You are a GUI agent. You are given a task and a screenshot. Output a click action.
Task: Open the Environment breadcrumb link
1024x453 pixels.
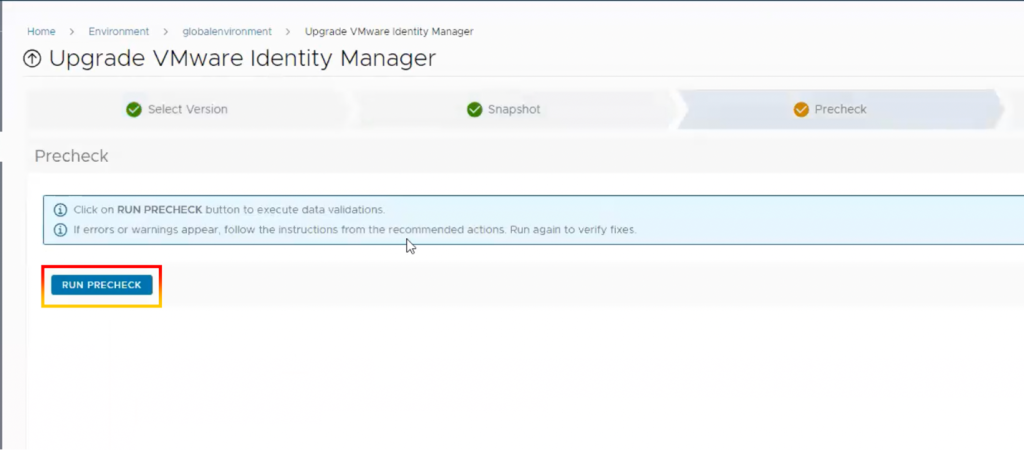pyautogui.click(x=119, y=31)
